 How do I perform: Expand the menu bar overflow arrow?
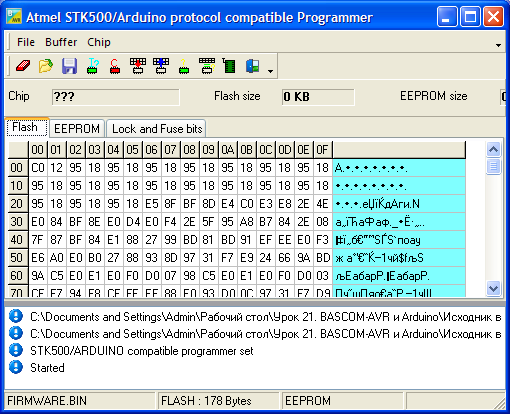498,45
